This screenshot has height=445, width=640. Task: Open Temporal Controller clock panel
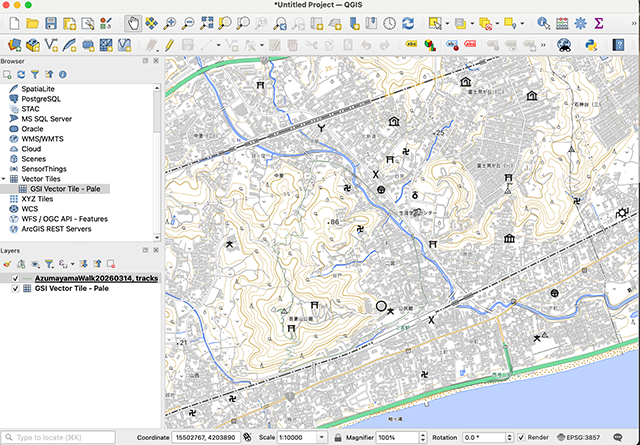coord(389,23)
